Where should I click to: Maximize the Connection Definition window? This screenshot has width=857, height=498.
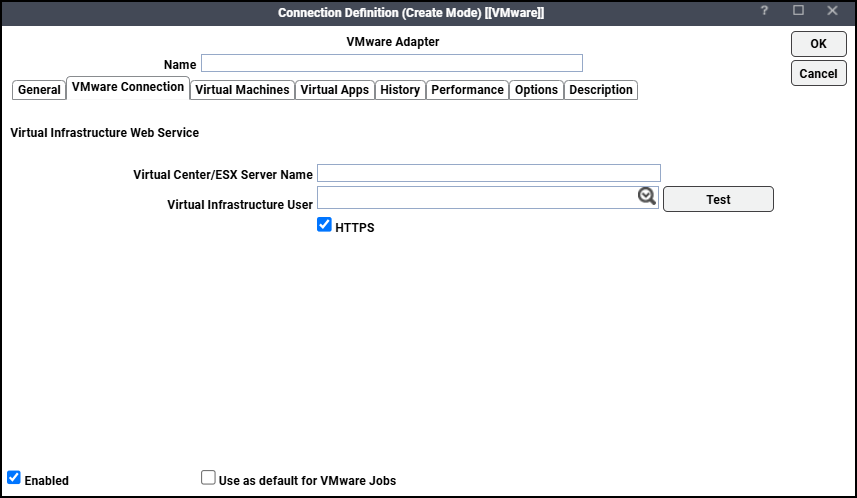798,11
